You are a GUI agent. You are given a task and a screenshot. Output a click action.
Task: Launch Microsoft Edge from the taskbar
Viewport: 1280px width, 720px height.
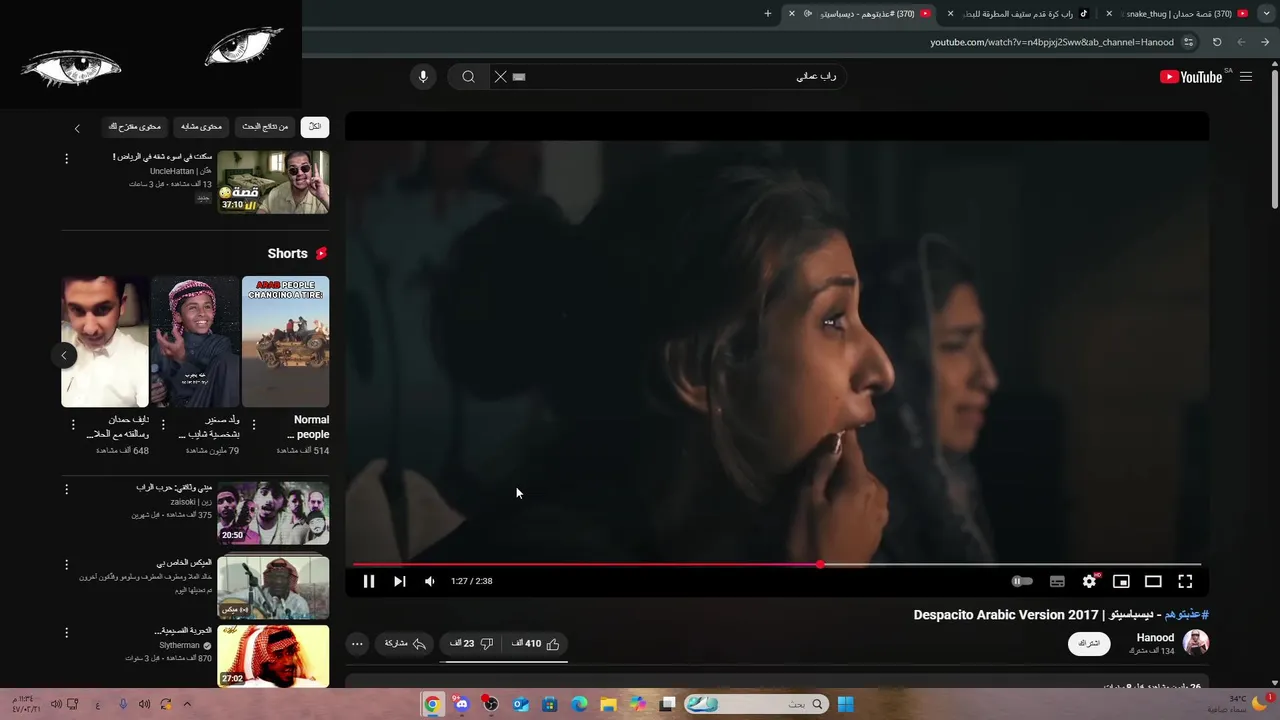[579, 704]
